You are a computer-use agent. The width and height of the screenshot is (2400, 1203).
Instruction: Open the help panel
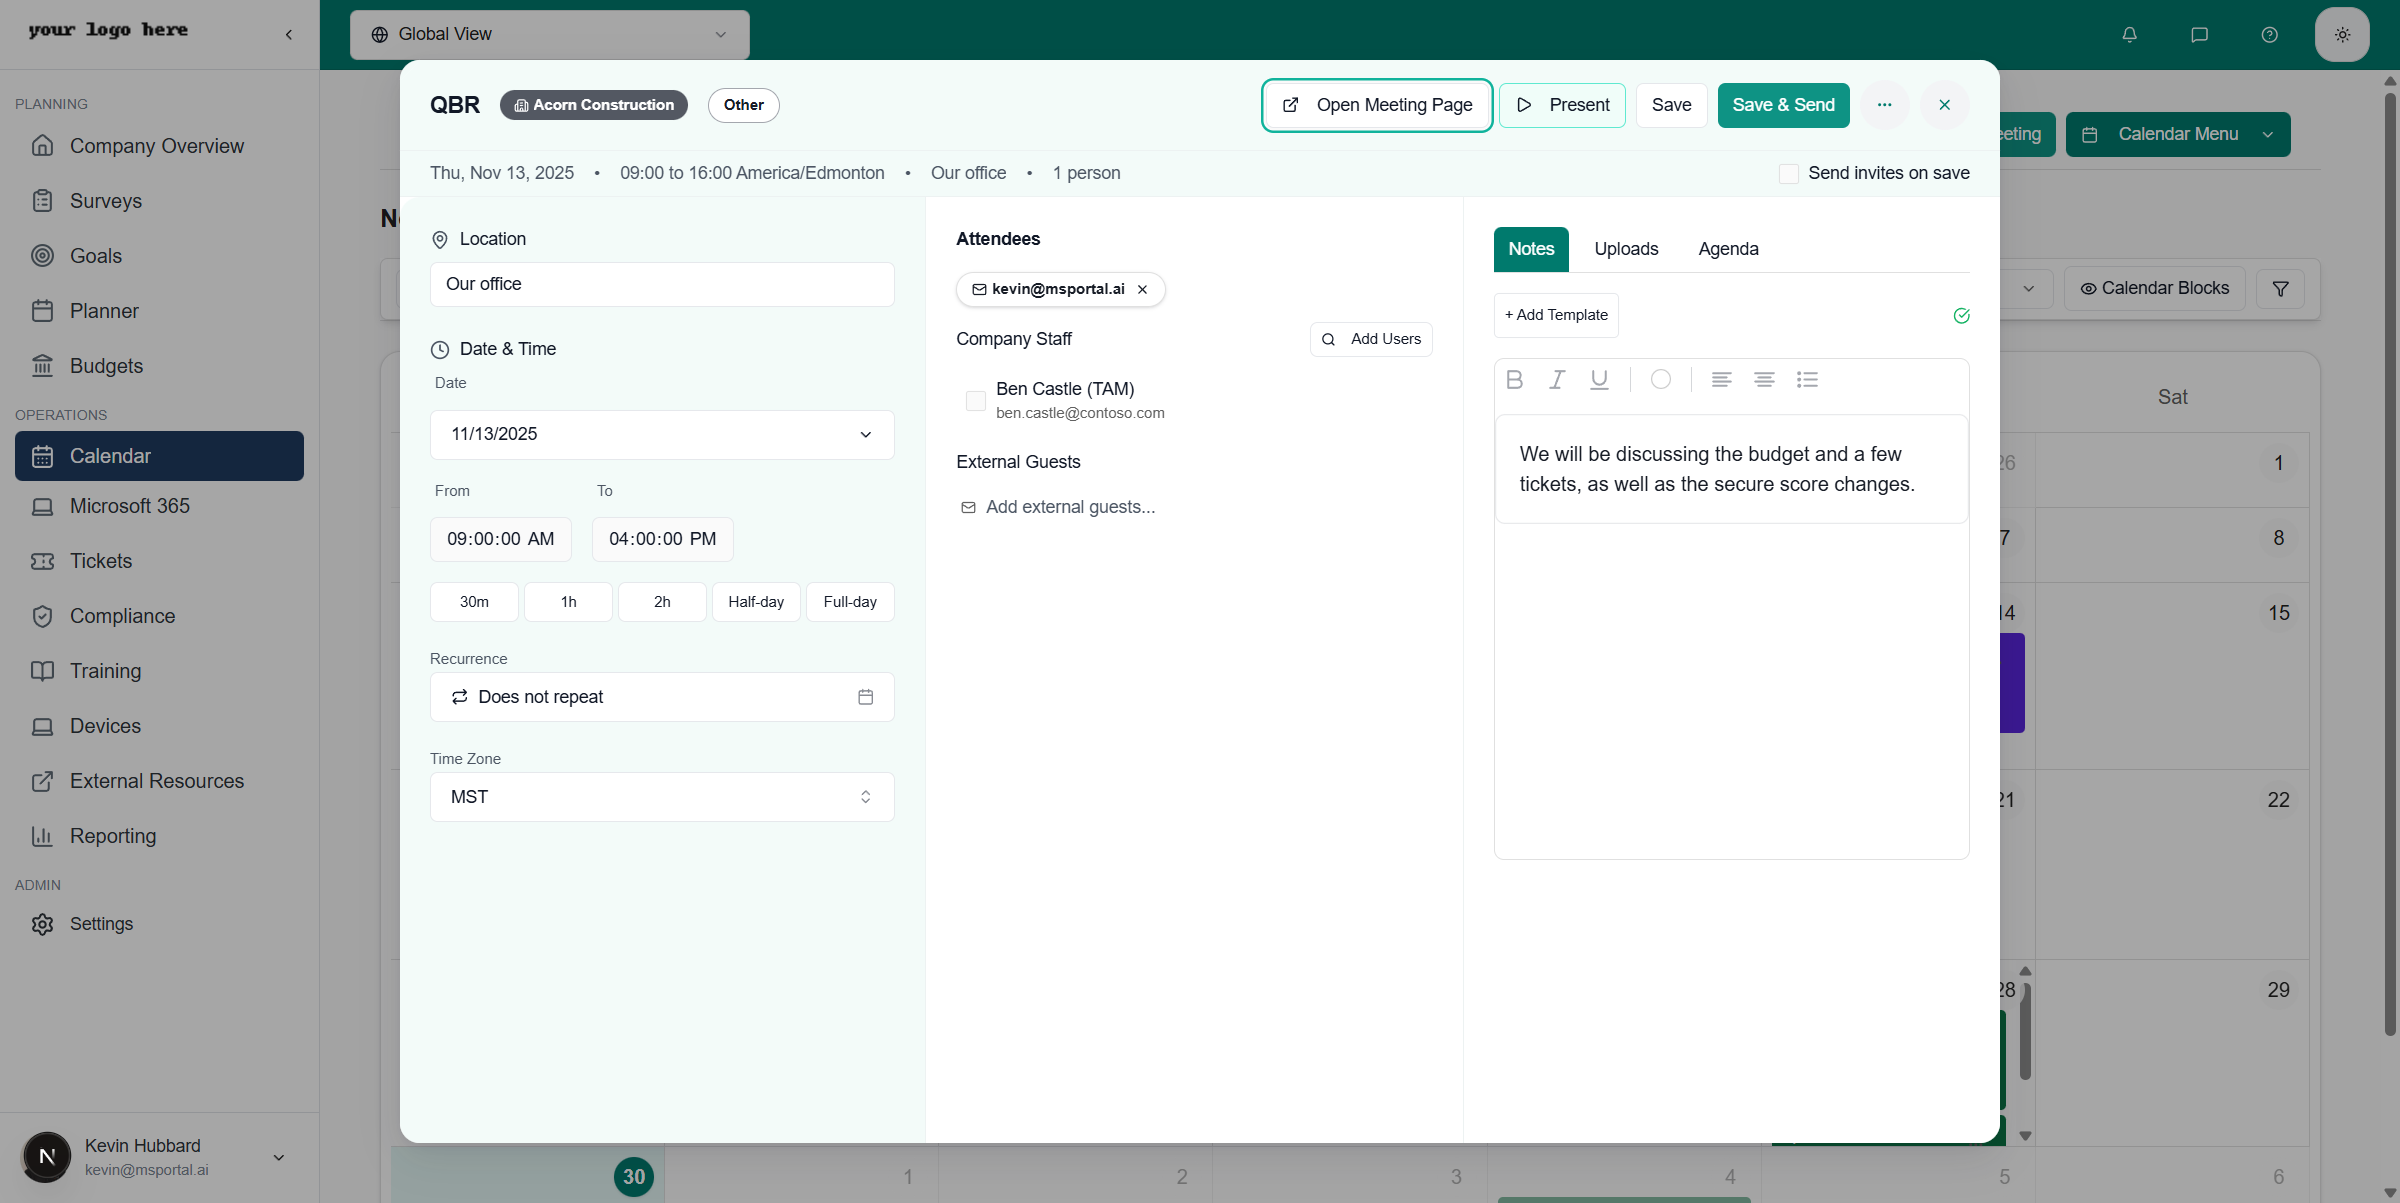[x=2269, y=34]
